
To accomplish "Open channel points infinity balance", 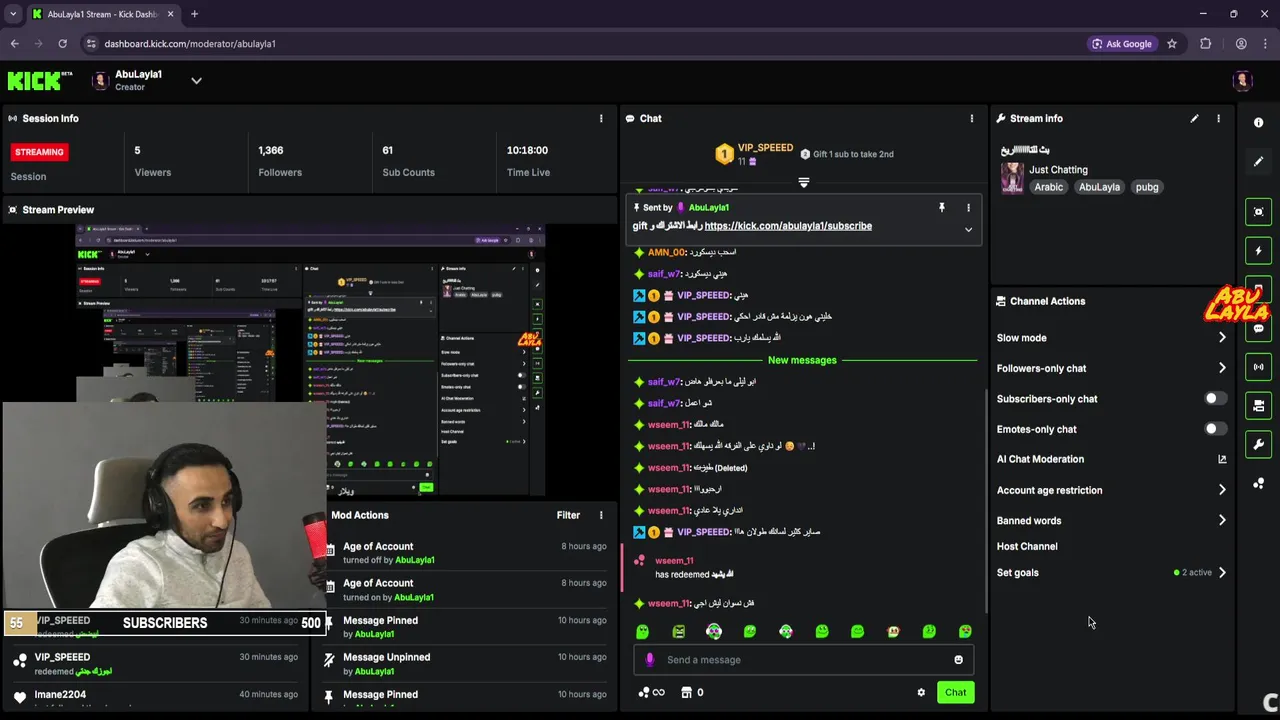I will tap(651, 692).
